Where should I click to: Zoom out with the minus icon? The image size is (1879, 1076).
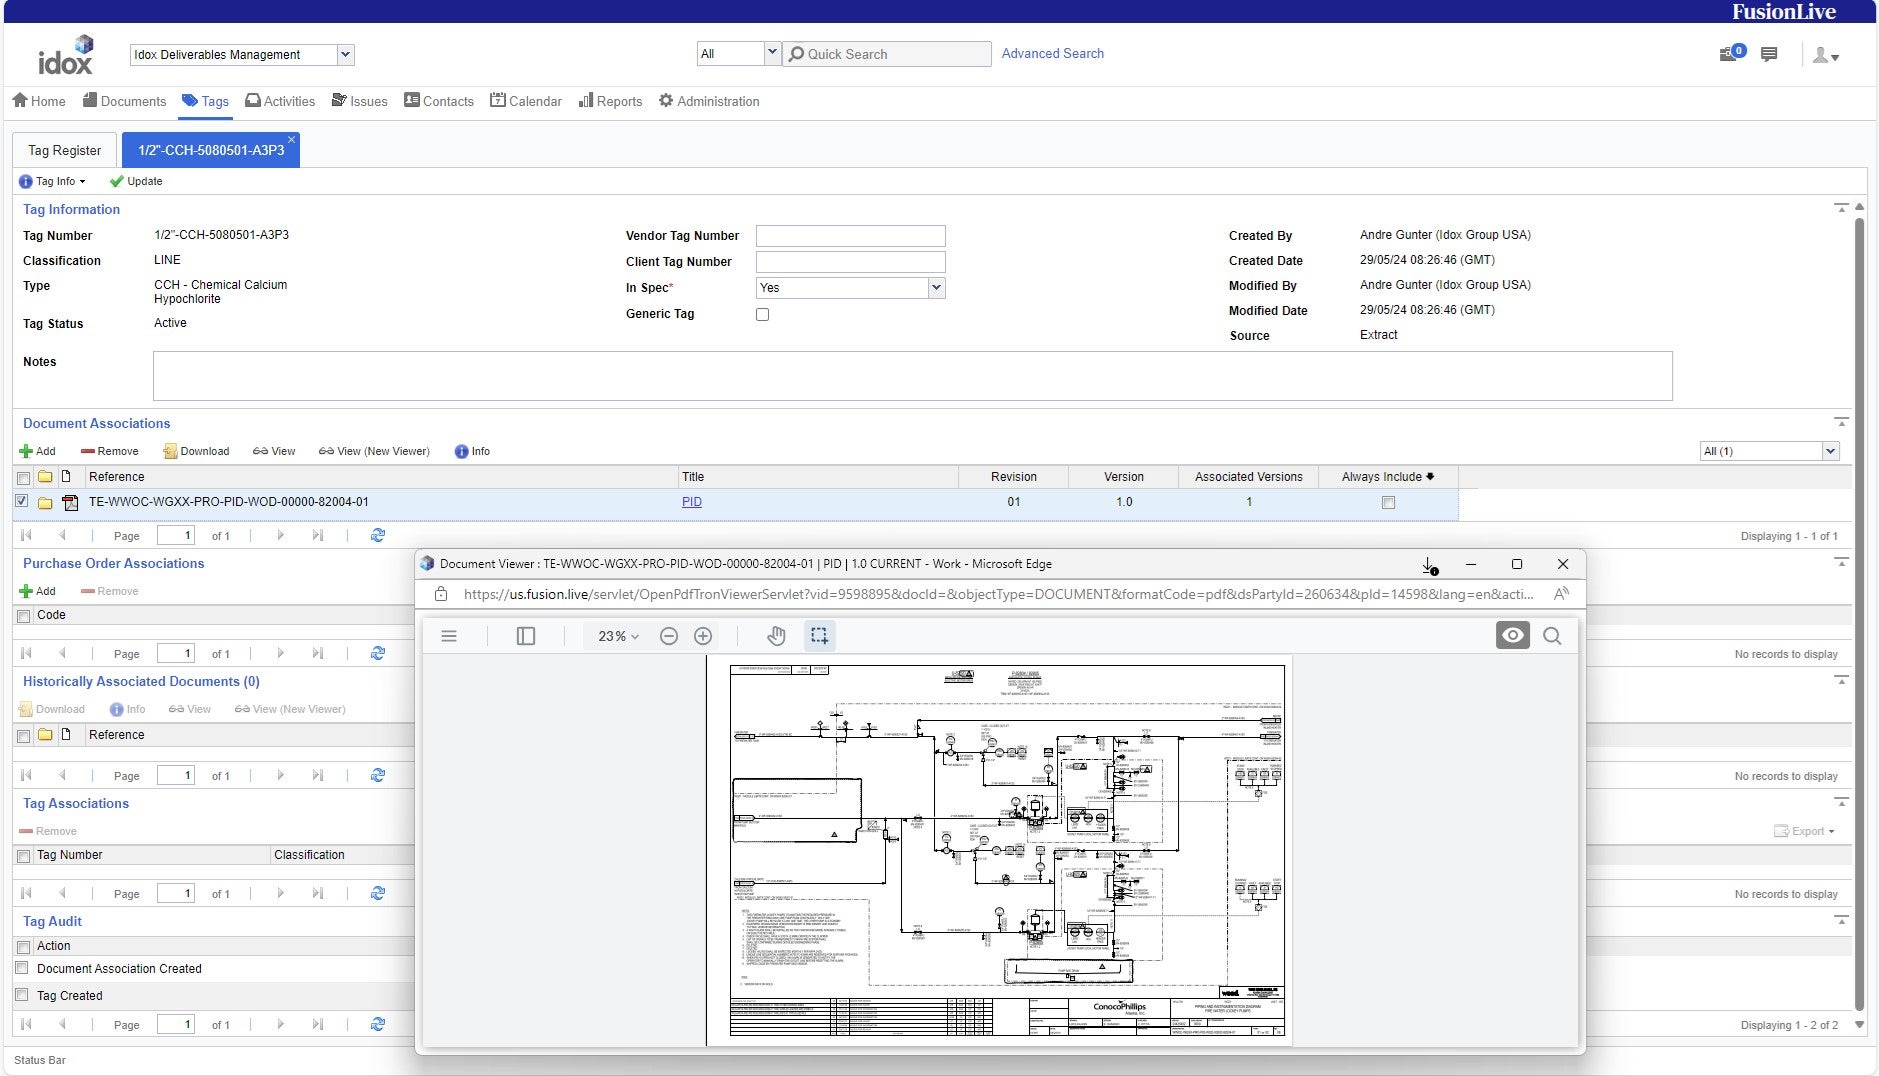point(669,636)
